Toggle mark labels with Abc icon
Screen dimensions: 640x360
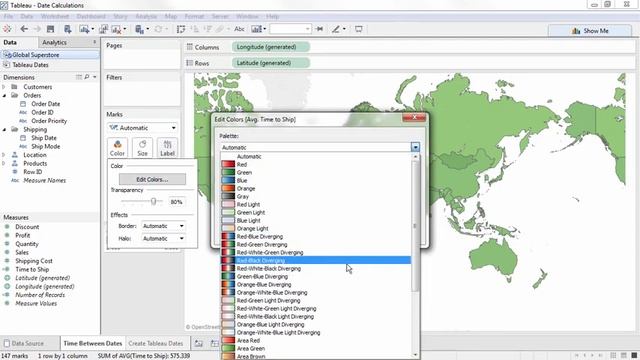pos(239,29)
